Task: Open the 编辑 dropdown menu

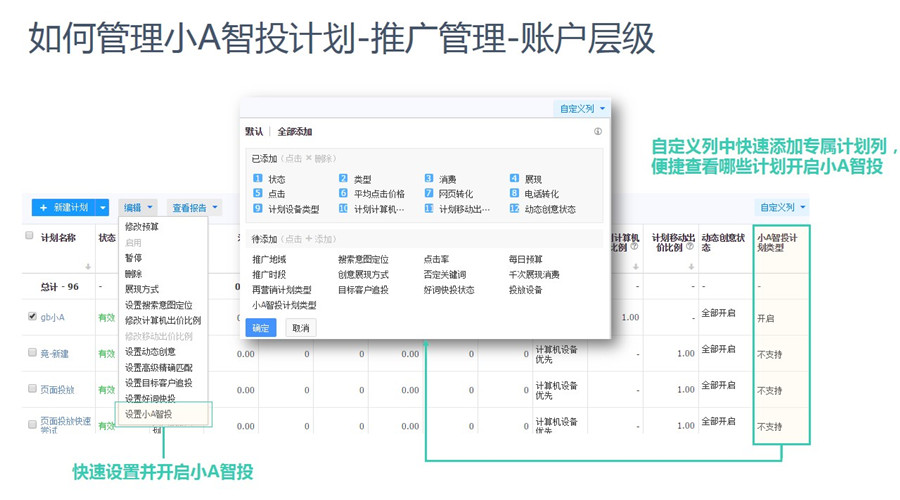Action: point(138,208)
